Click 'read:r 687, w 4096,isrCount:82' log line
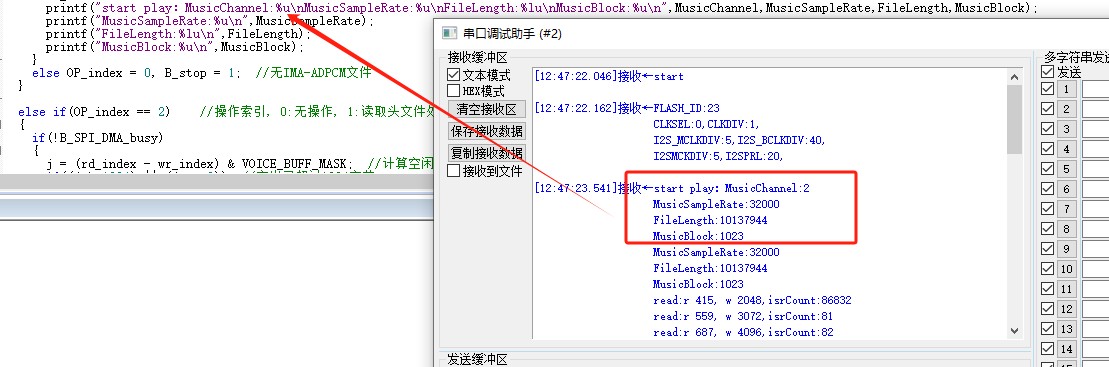This screenshot has height=367, width=1109. click(743, 332)
